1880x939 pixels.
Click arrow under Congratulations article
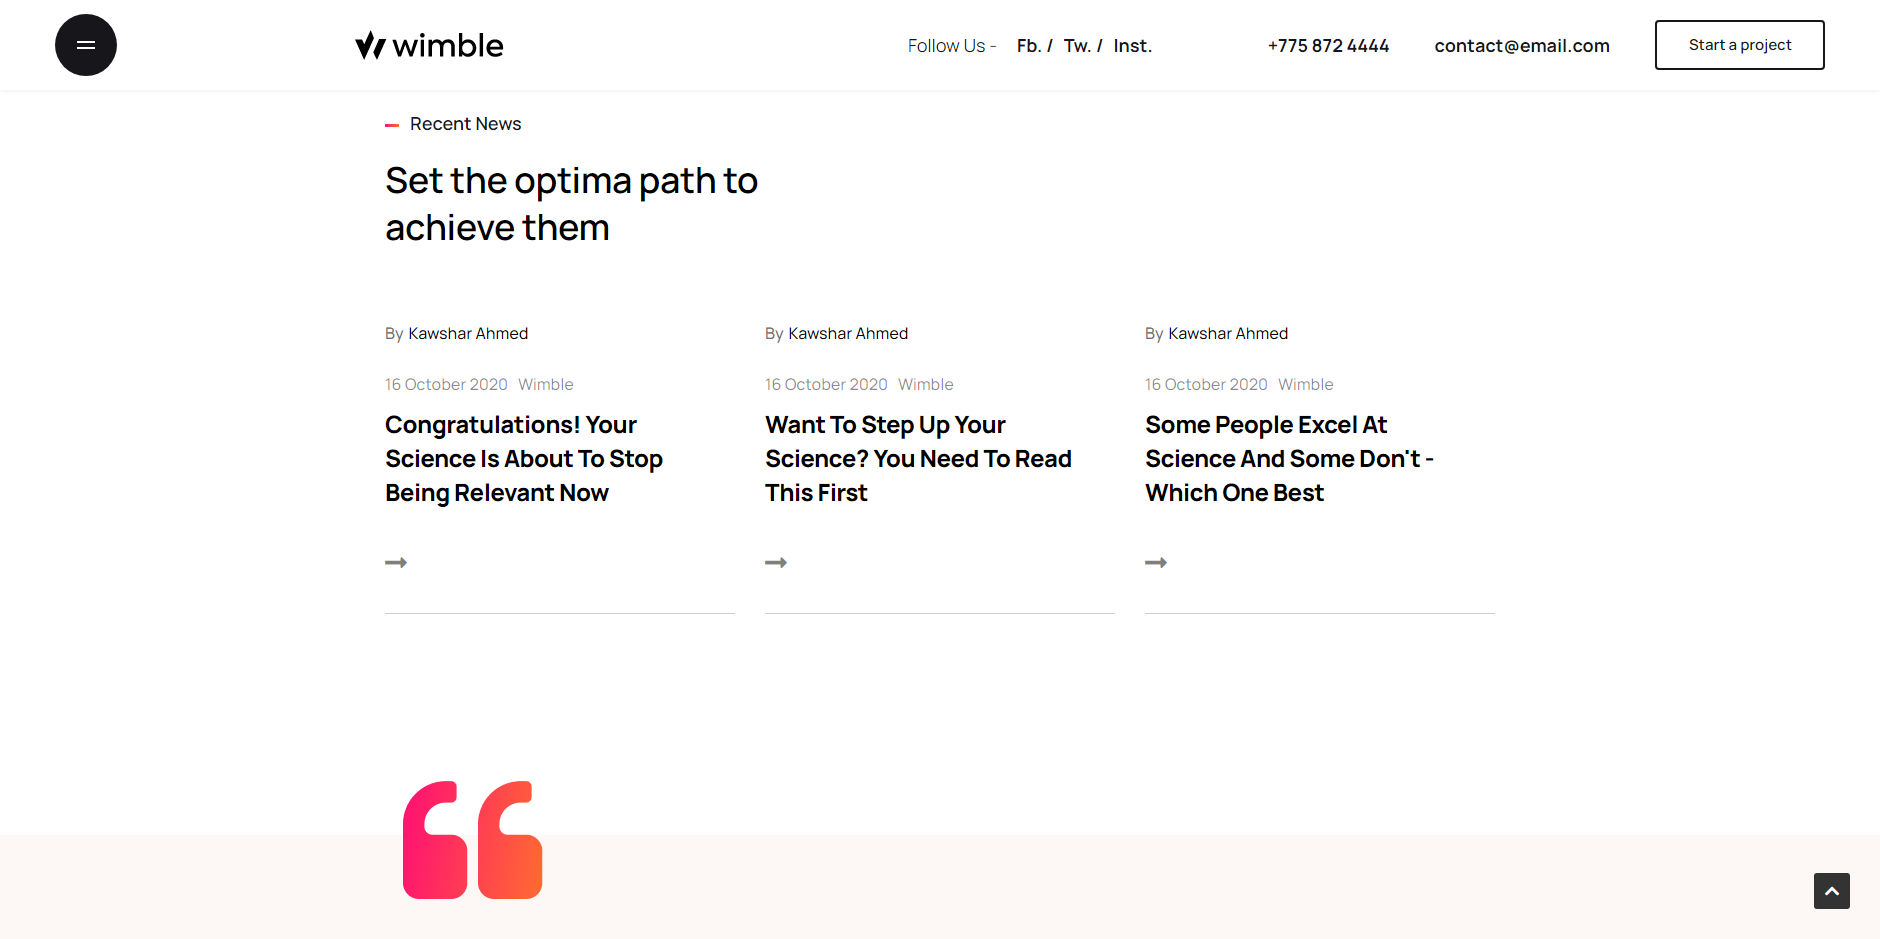coord(396,563)
